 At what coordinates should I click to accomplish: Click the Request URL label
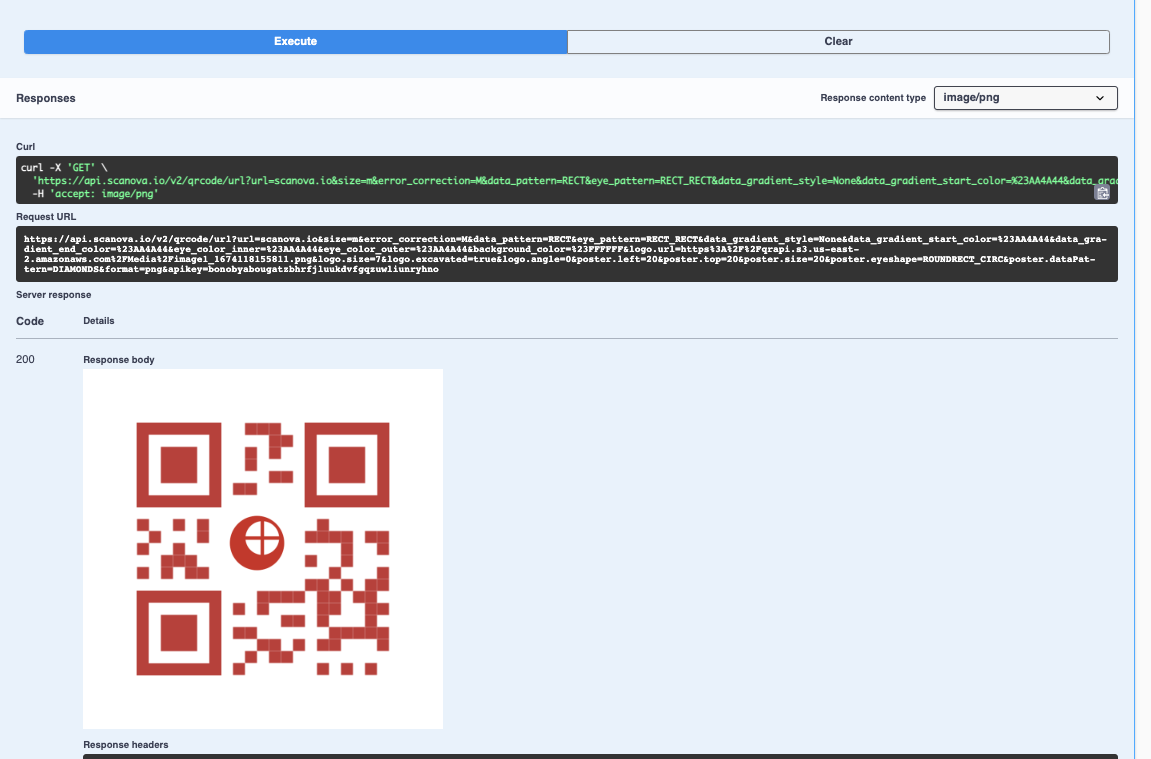[x=46, y=217]
